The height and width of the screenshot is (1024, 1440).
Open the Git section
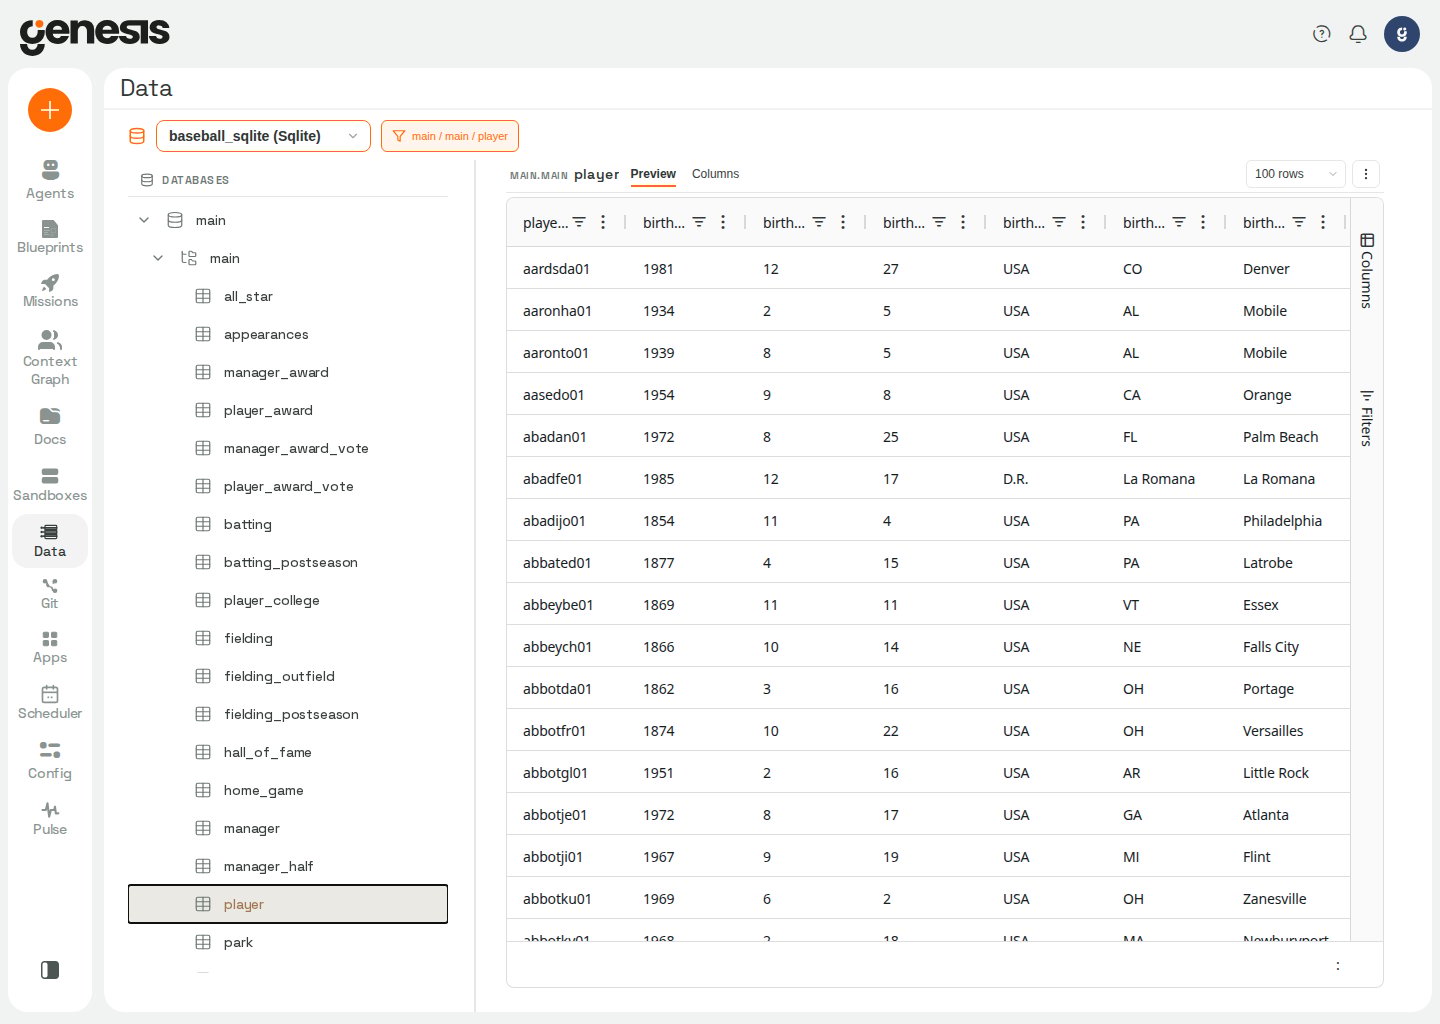click(50, 592)
